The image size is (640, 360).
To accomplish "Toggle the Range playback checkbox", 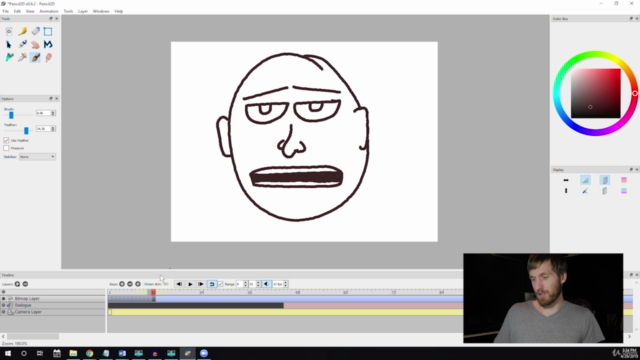I will tap(221, 284).
